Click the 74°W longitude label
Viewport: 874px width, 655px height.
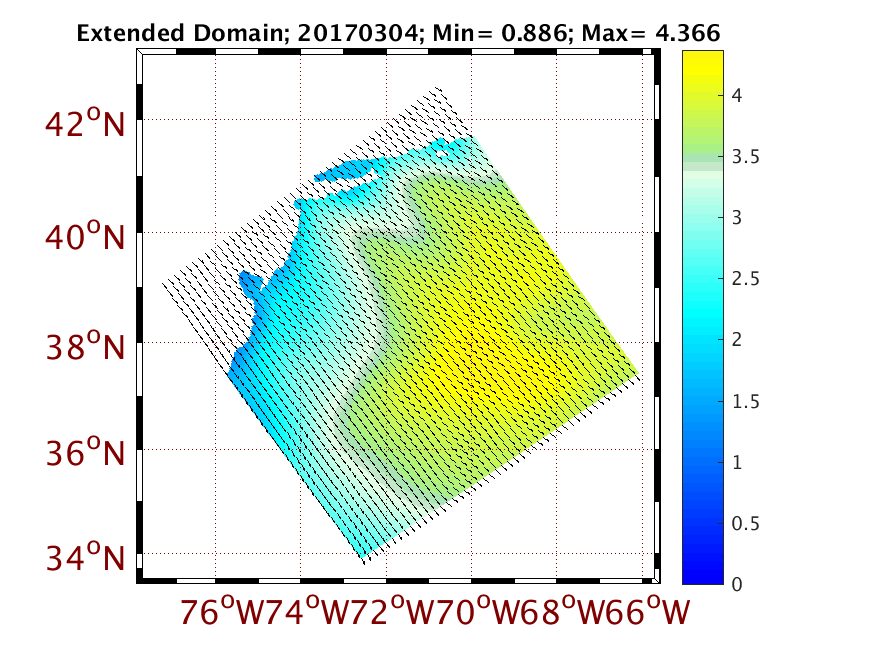click(308, 611)
